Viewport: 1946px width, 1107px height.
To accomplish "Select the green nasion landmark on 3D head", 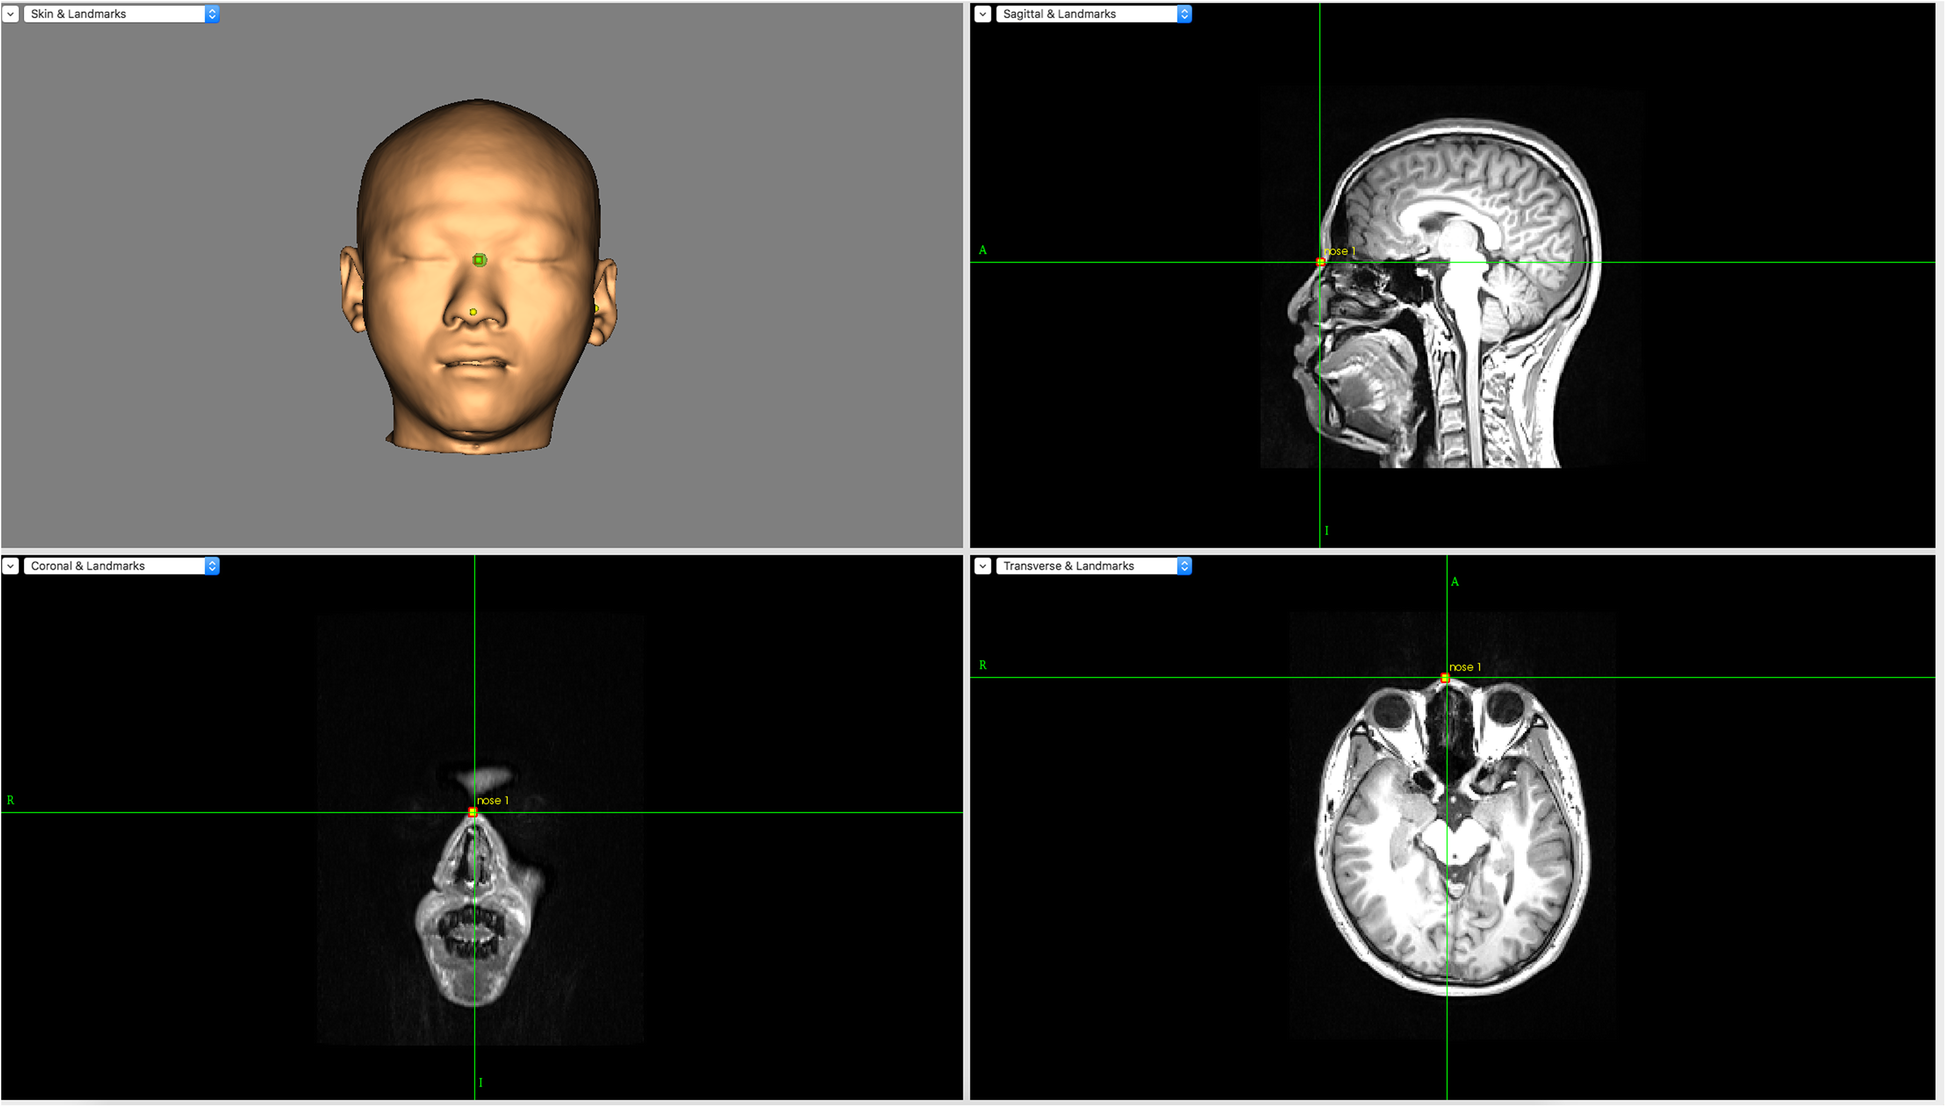I will (x=480, y=260).
